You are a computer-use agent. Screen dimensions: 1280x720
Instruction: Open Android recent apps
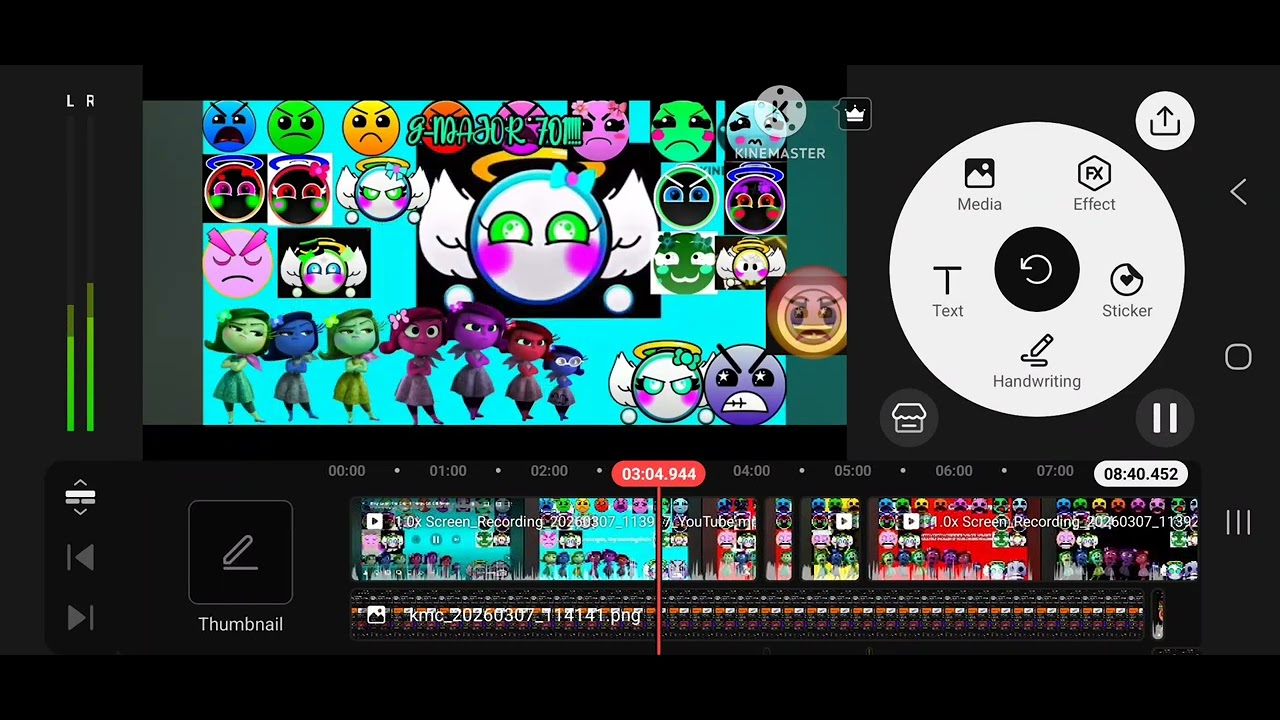coord(1238,522)
